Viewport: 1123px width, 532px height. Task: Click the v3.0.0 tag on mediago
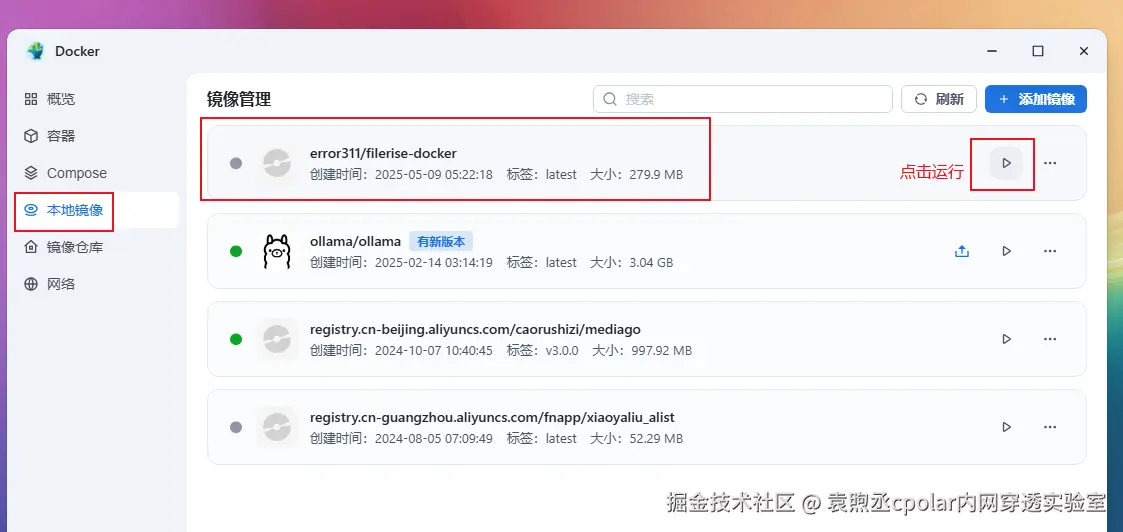pyautogui.click(x=562, y=350)
